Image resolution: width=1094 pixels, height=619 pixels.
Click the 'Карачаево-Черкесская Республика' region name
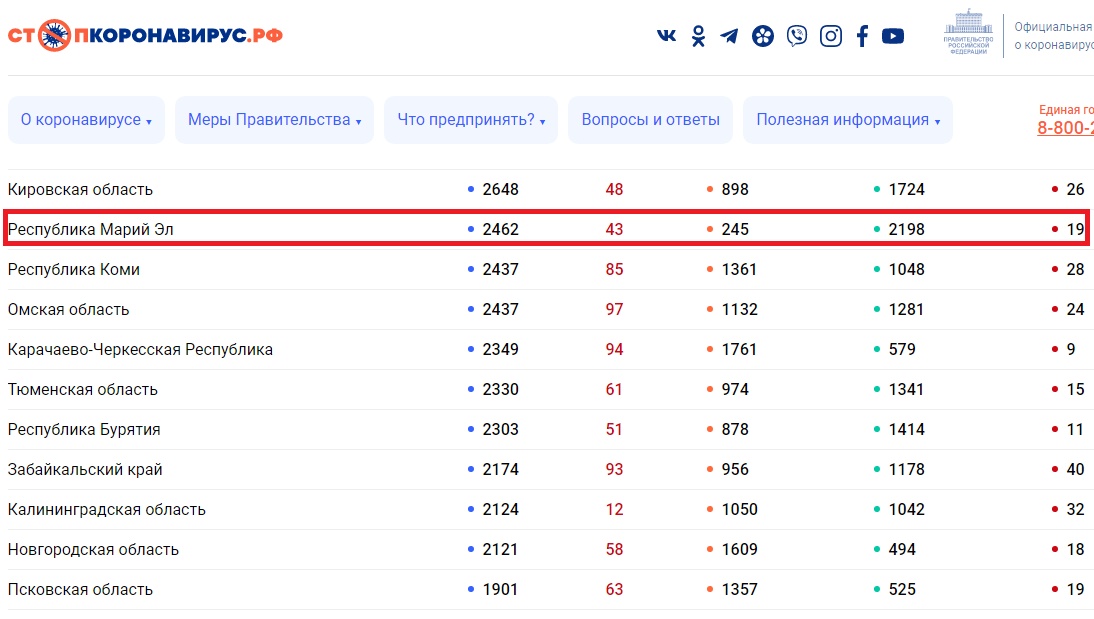coord(140,349)
